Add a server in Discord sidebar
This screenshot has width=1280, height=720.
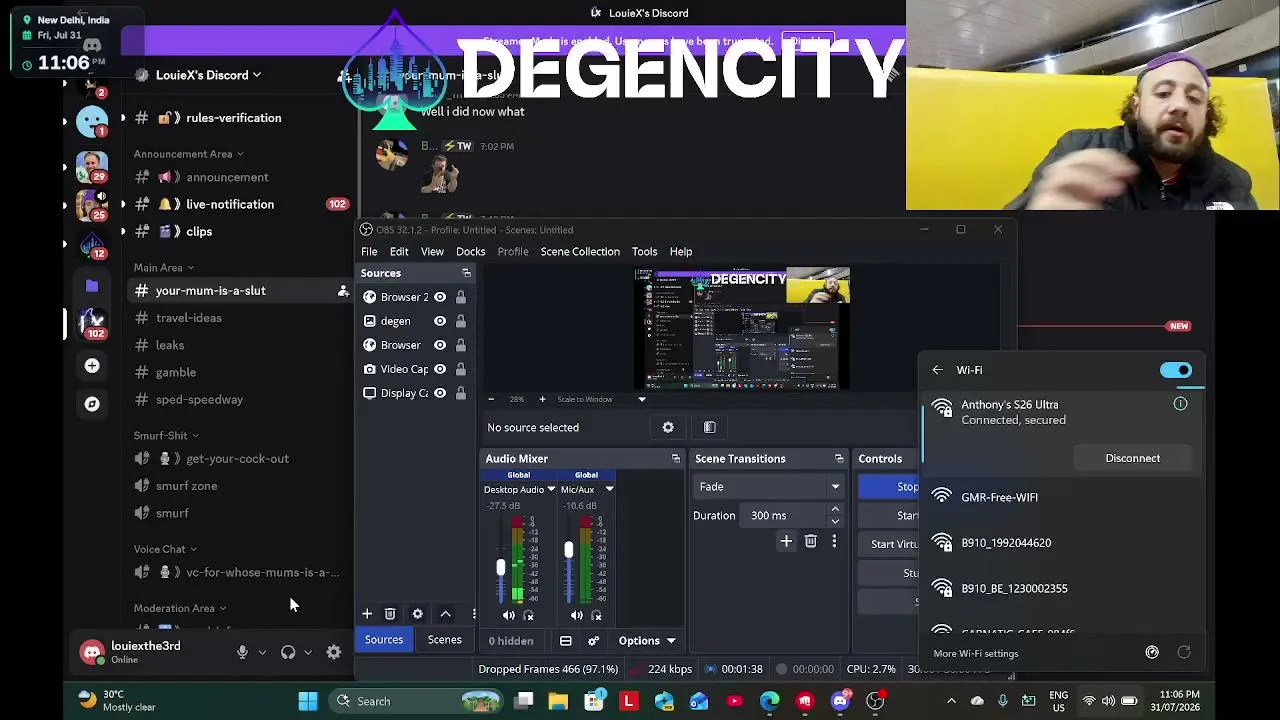92,366
